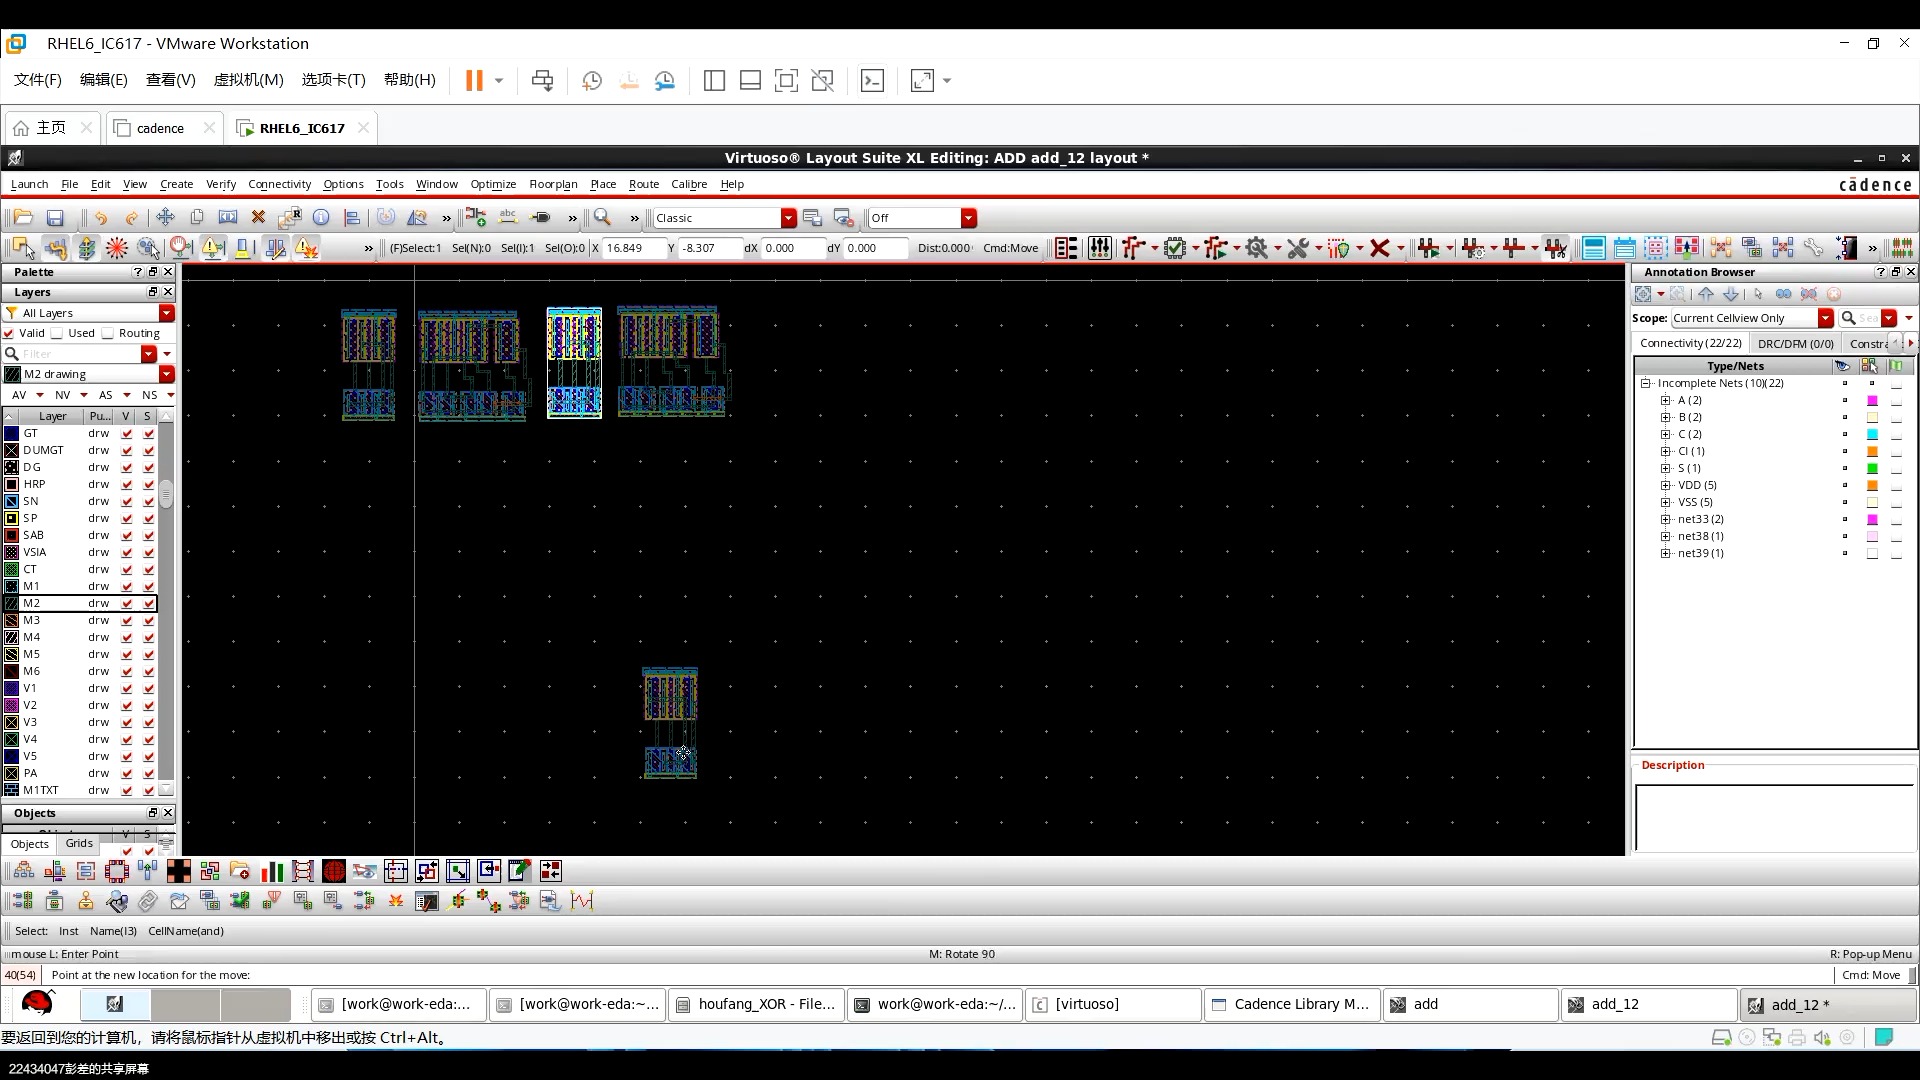
Task: Expand the VDD (5) net tree item
Action: (1666, 485)
